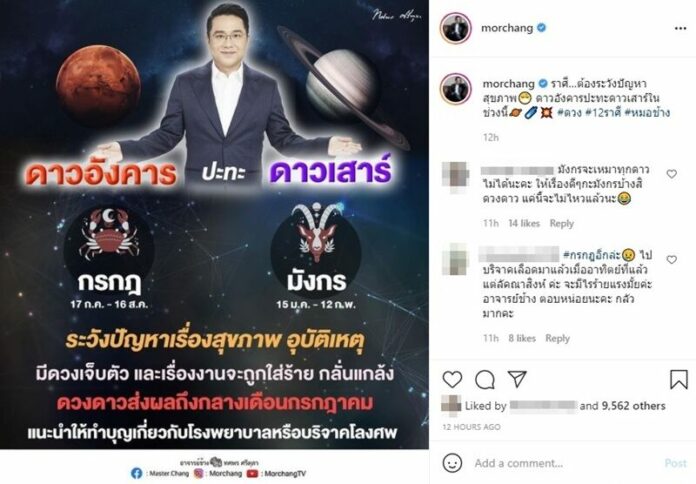Save post with bookmark icon
The width and height of the screenshot is (696, 484).
point(679,380)
